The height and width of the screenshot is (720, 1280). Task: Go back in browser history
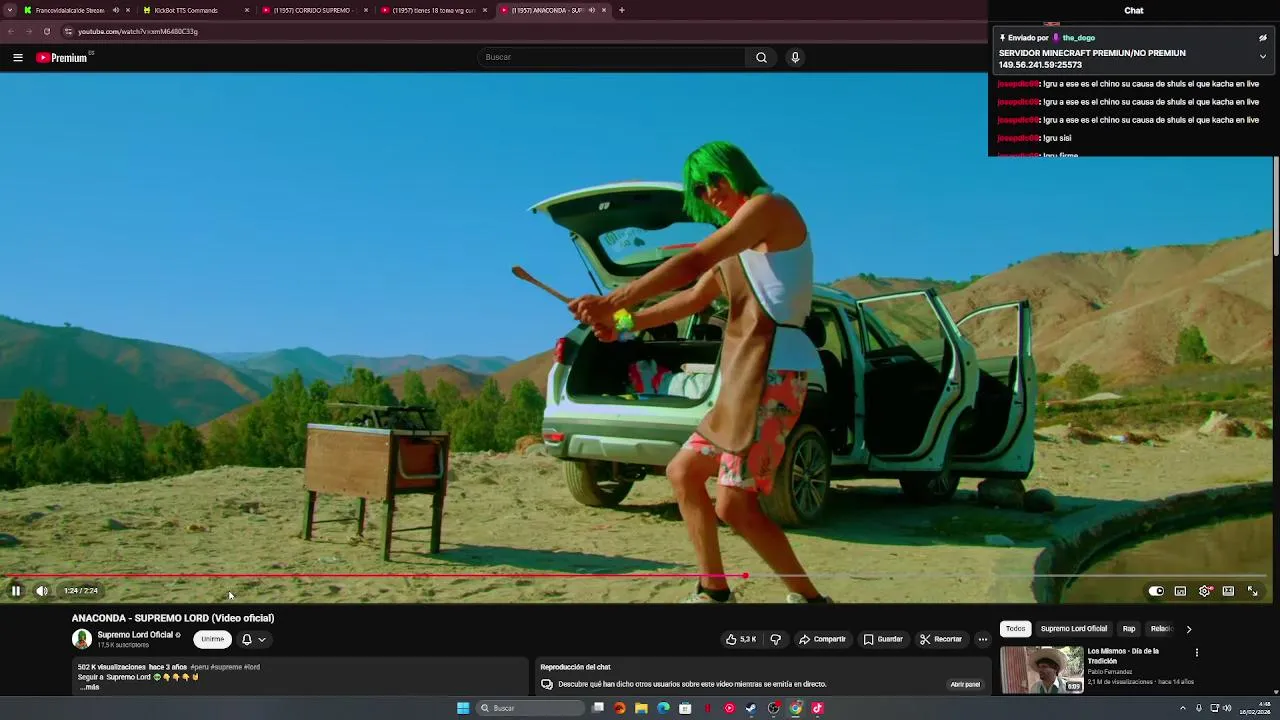pyautogui.click(x=11, y=31)
